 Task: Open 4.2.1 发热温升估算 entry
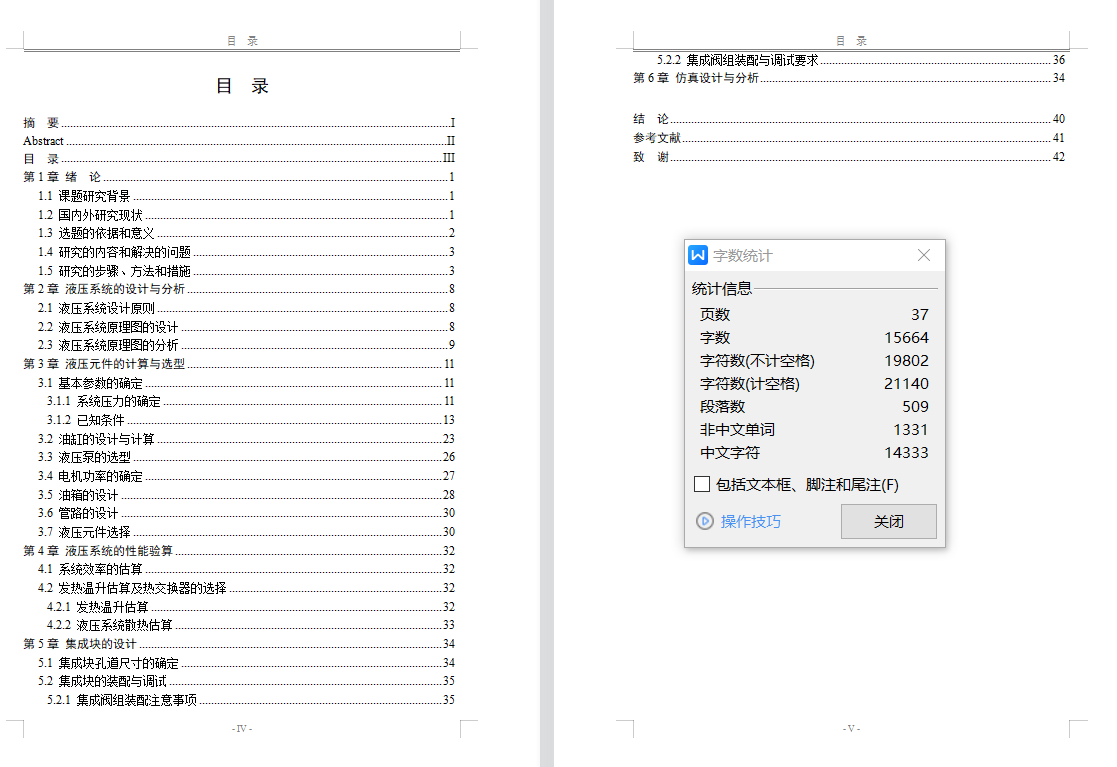pos(251,607)
